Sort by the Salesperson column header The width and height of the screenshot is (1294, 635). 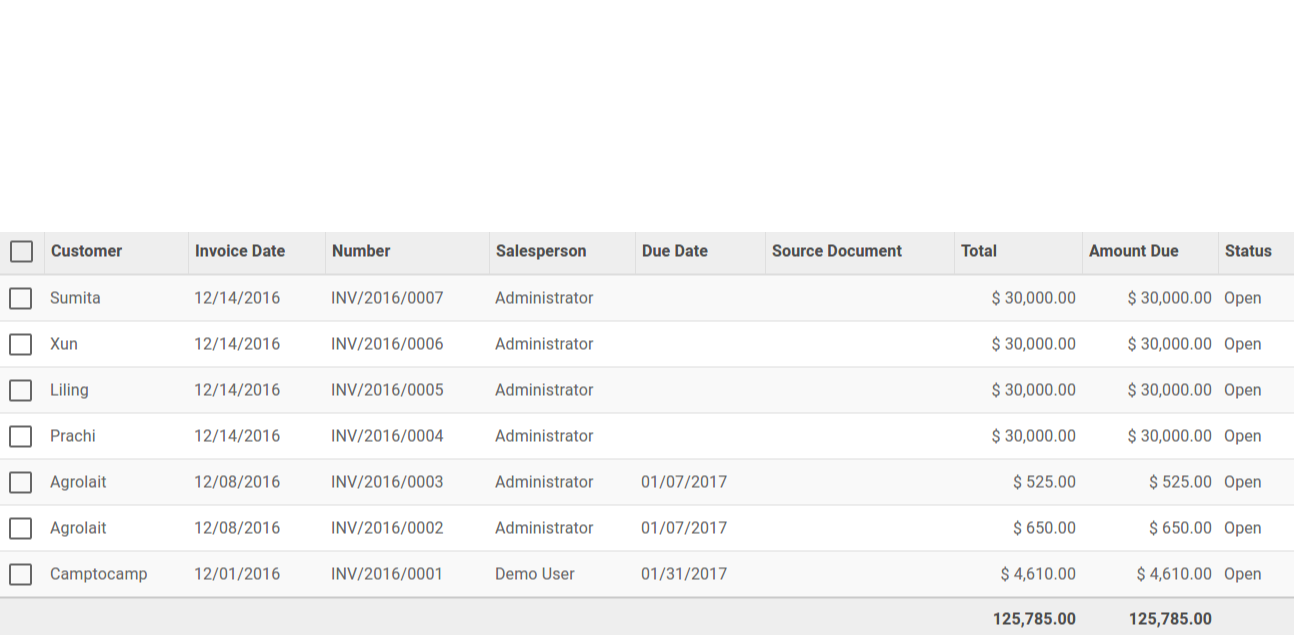click(541, 251)
